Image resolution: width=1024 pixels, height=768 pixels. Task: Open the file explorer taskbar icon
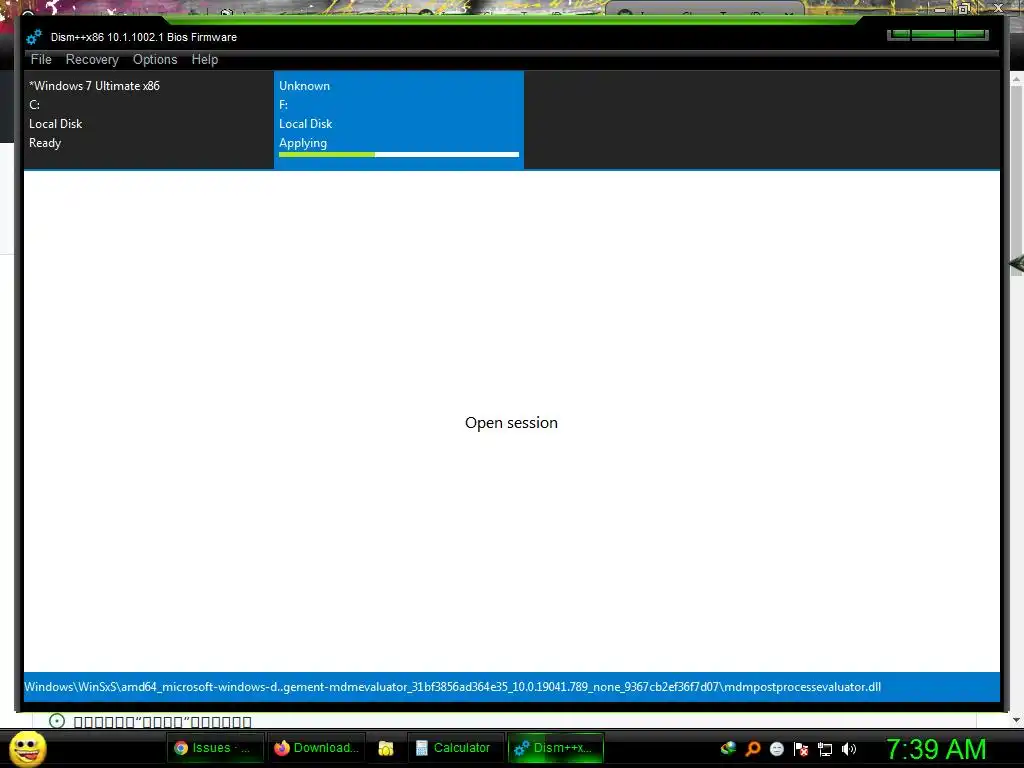pyautogui.click(x=386, y=748)
